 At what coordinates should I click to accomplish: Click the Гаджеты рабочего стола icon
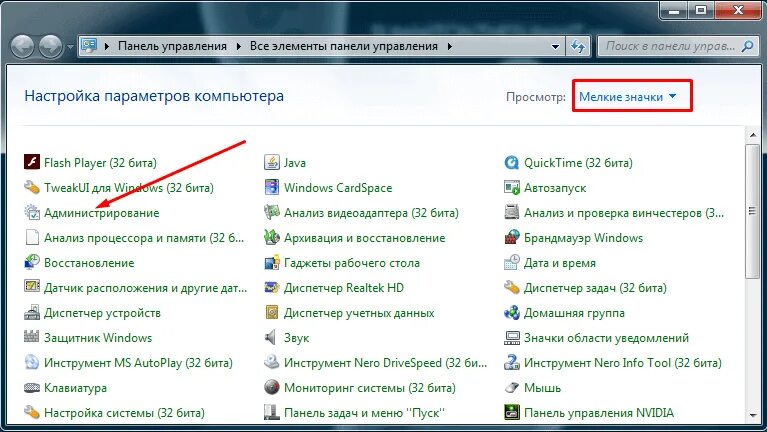[x=271, y=263]
